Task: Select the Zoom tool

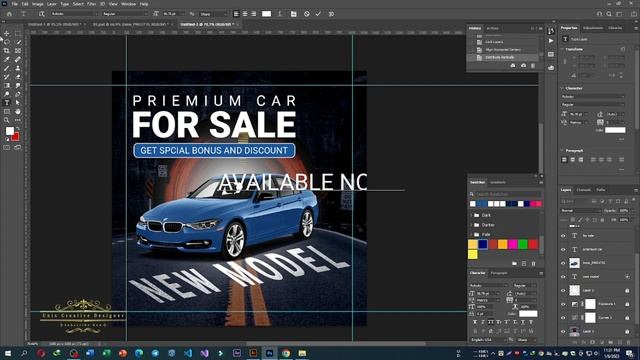Action: pos(7,120)
